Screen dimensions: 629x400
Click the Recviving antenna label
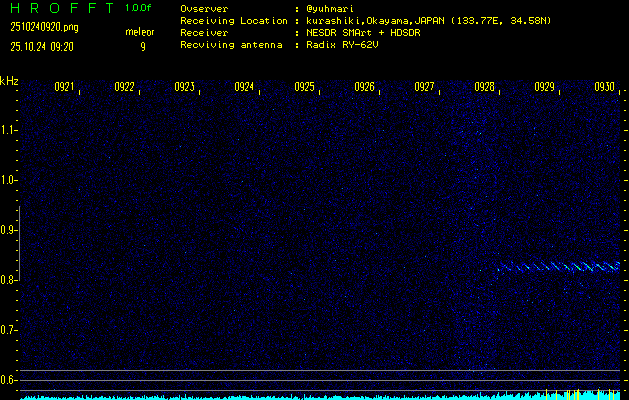point(231,45)
